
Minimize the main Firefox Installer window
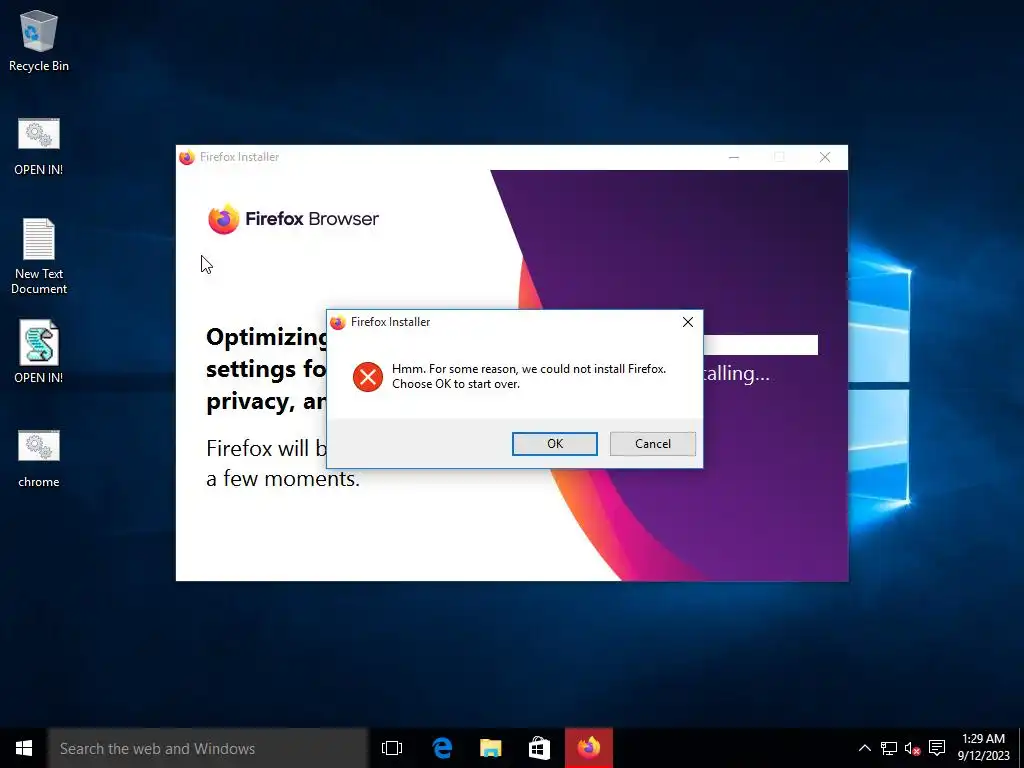coord(734,157)
